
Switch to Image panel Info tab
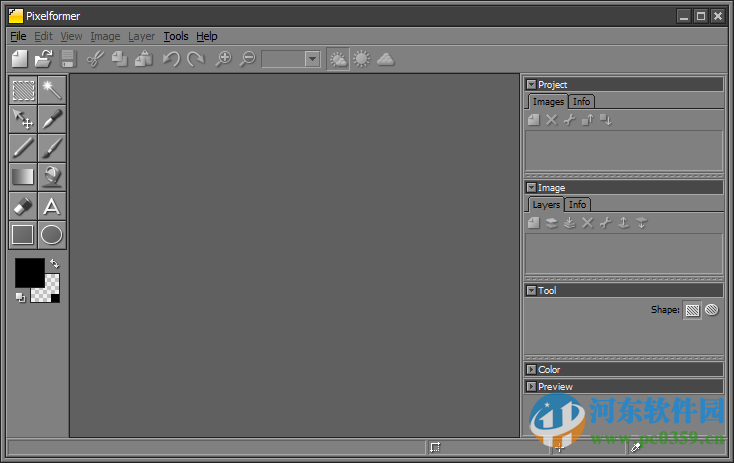(578, 205)
